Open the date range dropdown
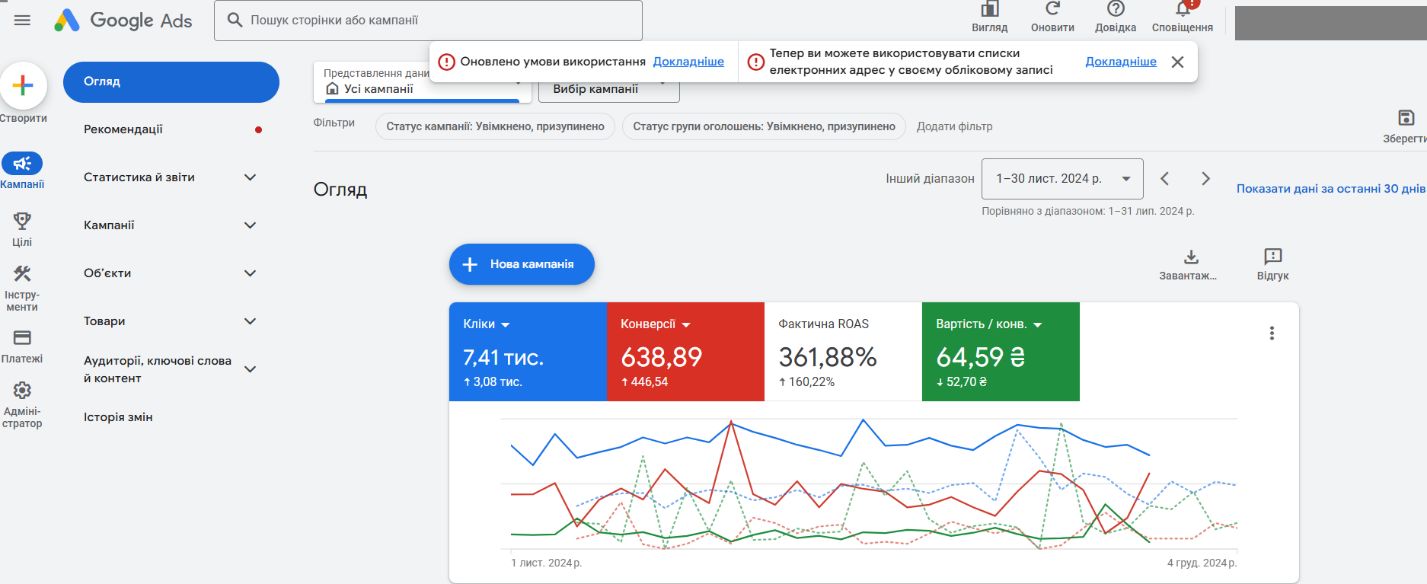This screenshot has width=1427, height=584. point(1062,179)
